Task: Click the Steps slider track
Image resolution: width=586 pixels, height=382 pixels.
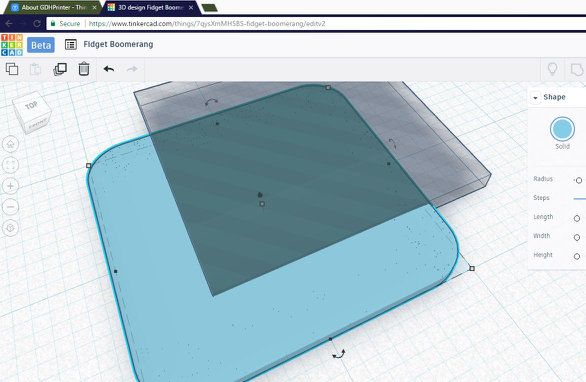Action: [x=580, y=199]
